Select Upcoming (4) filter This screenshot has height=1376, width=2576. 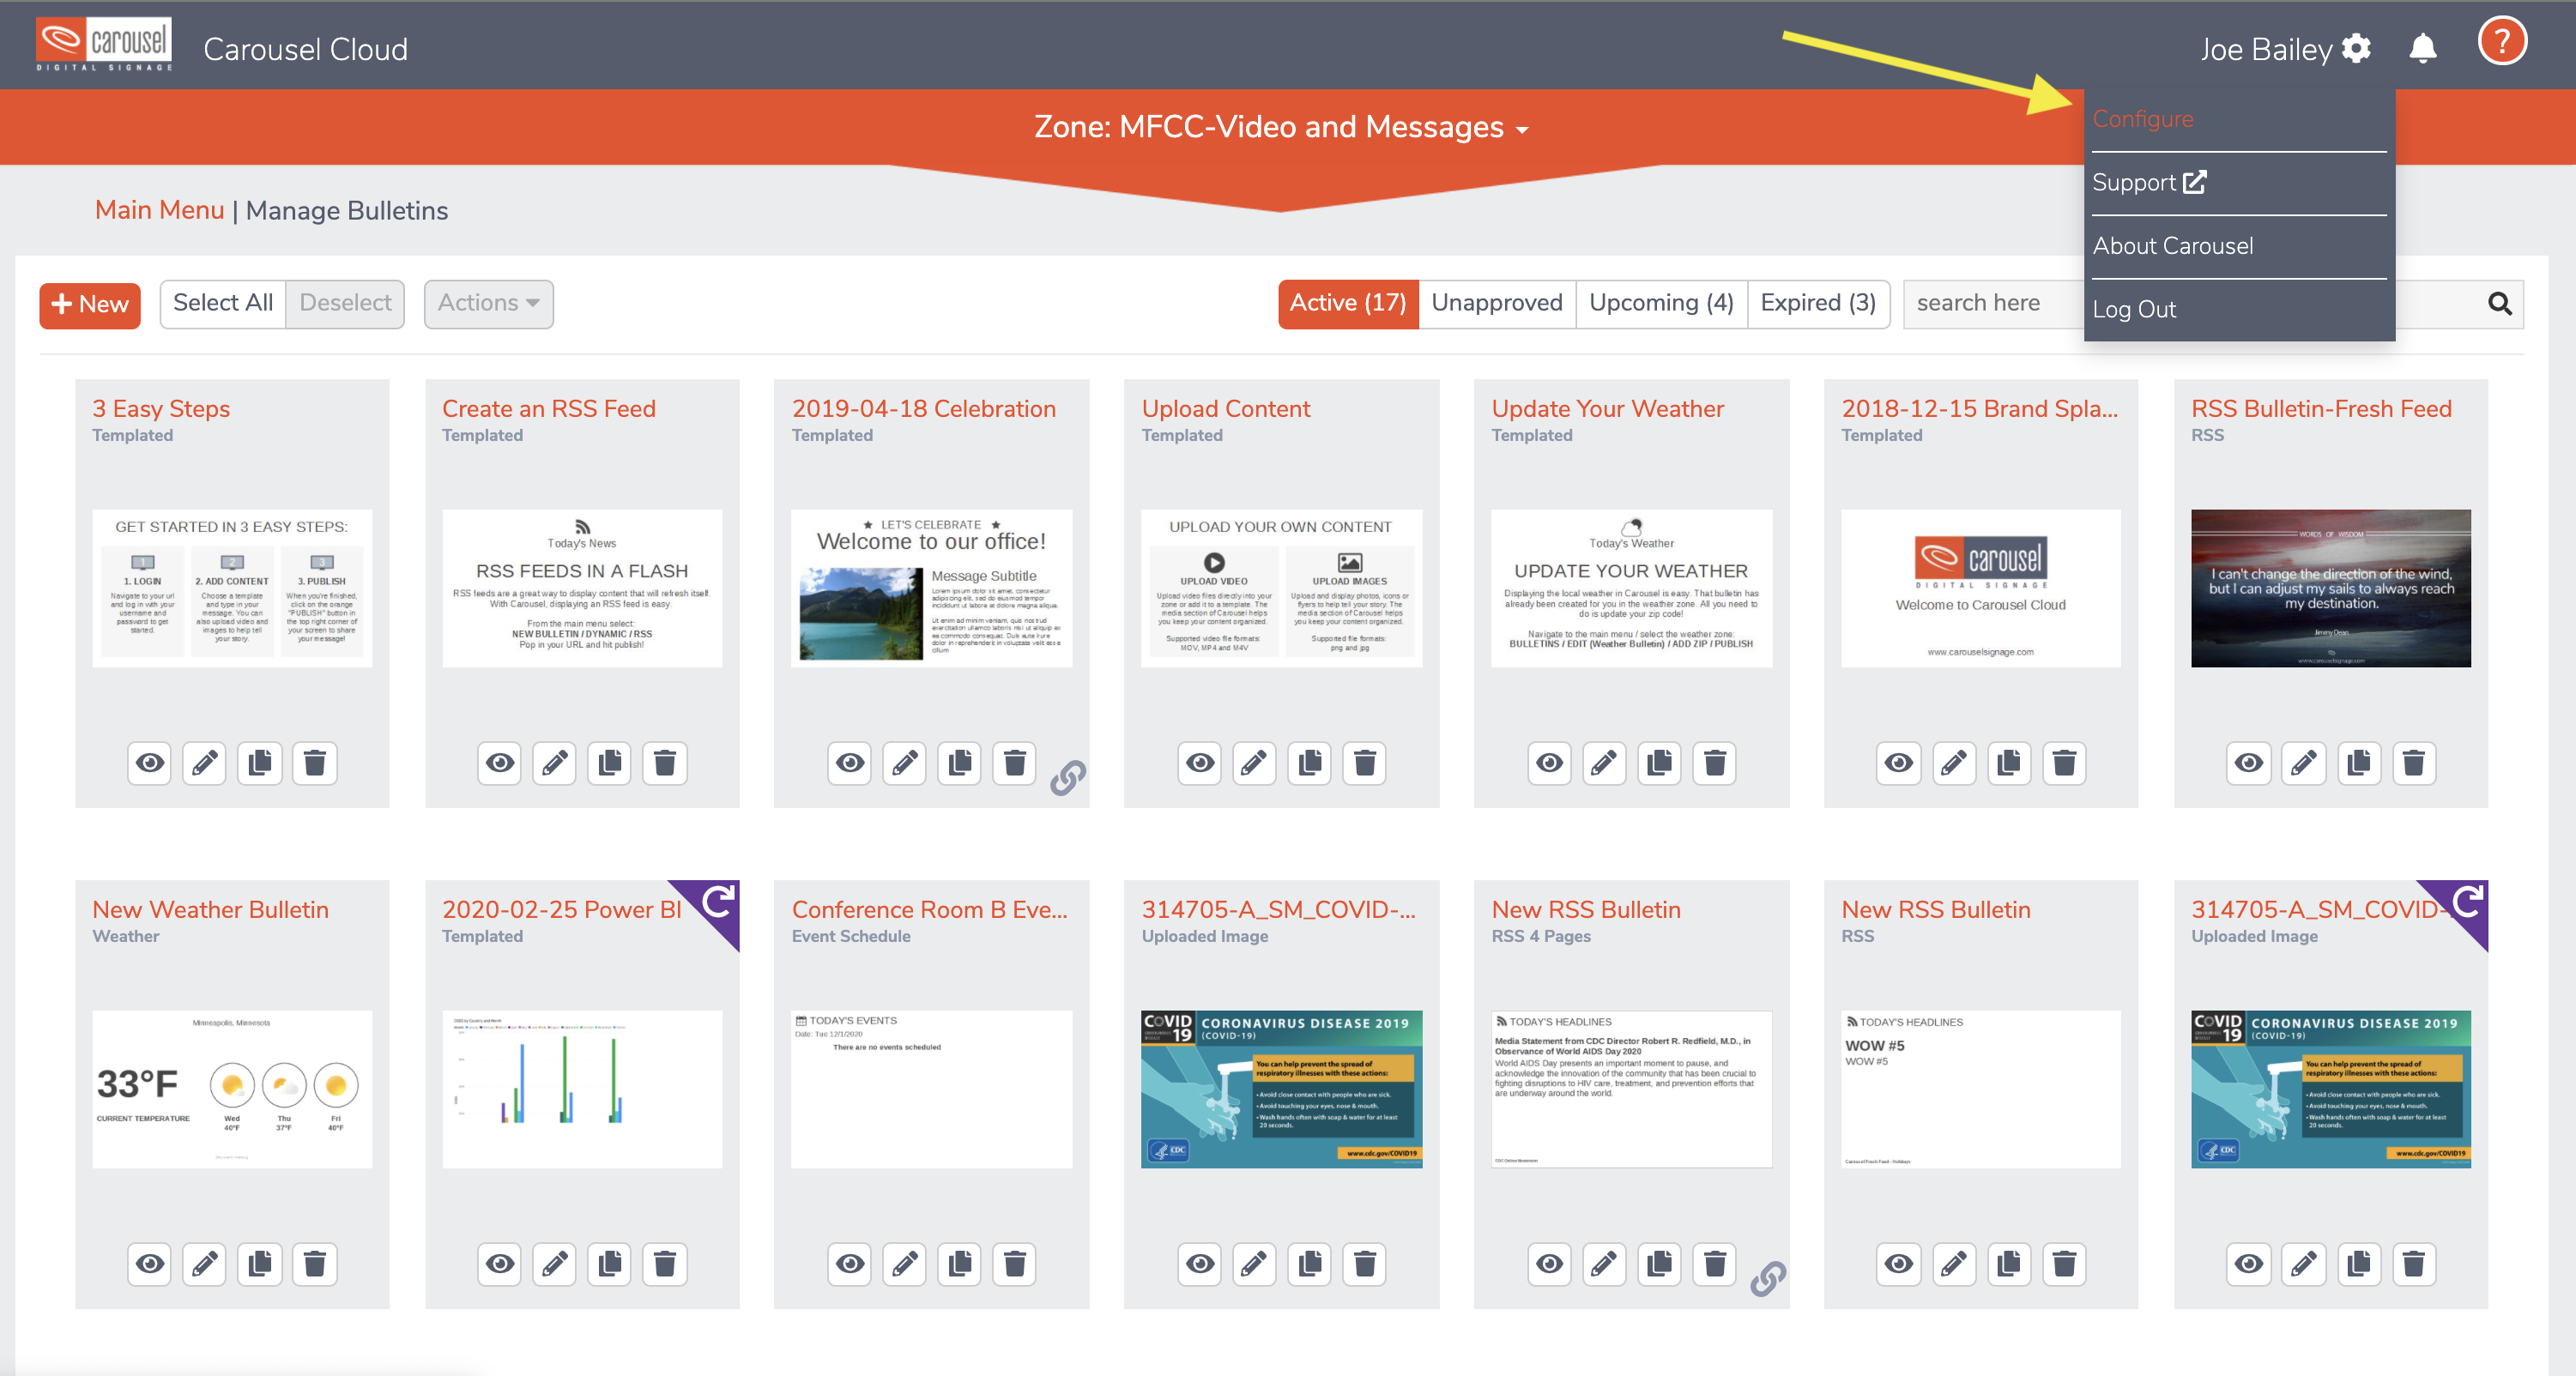(x=1661, y=302)
